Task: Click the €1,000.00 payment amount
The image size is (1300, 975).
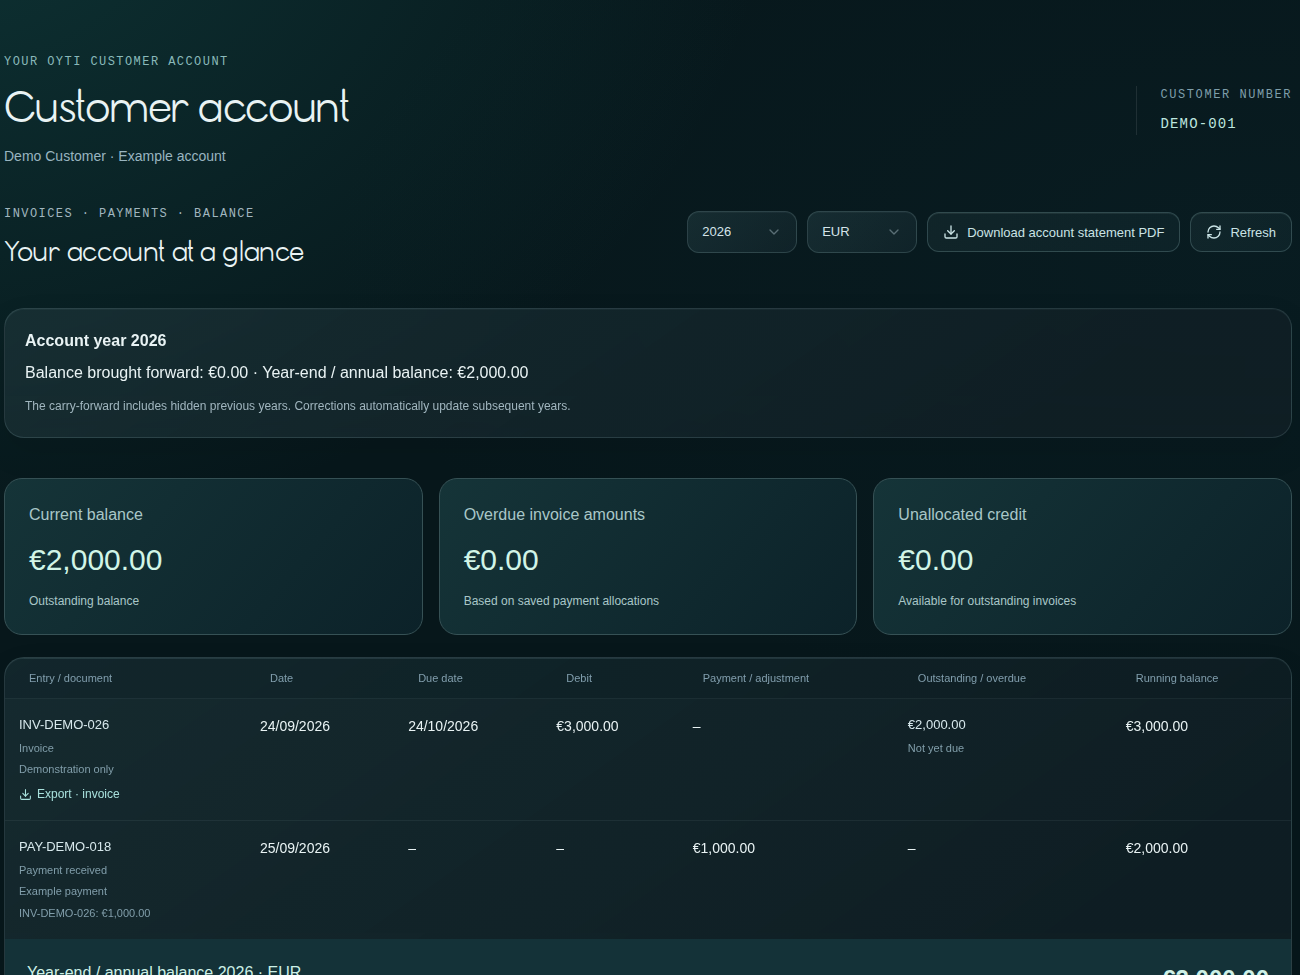Action: 724,848
